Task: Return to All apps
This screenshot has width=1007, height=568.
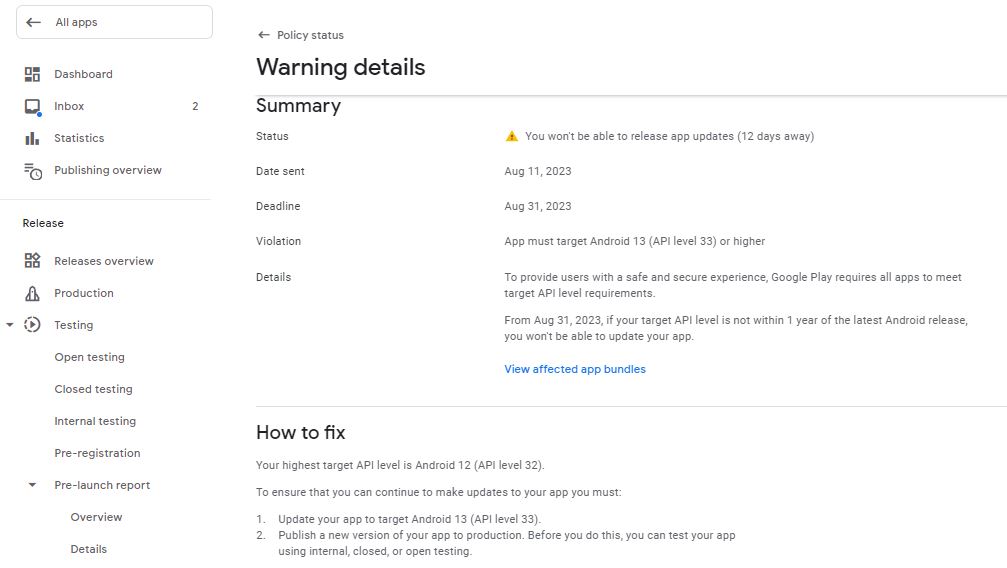Action: point(34,22)
